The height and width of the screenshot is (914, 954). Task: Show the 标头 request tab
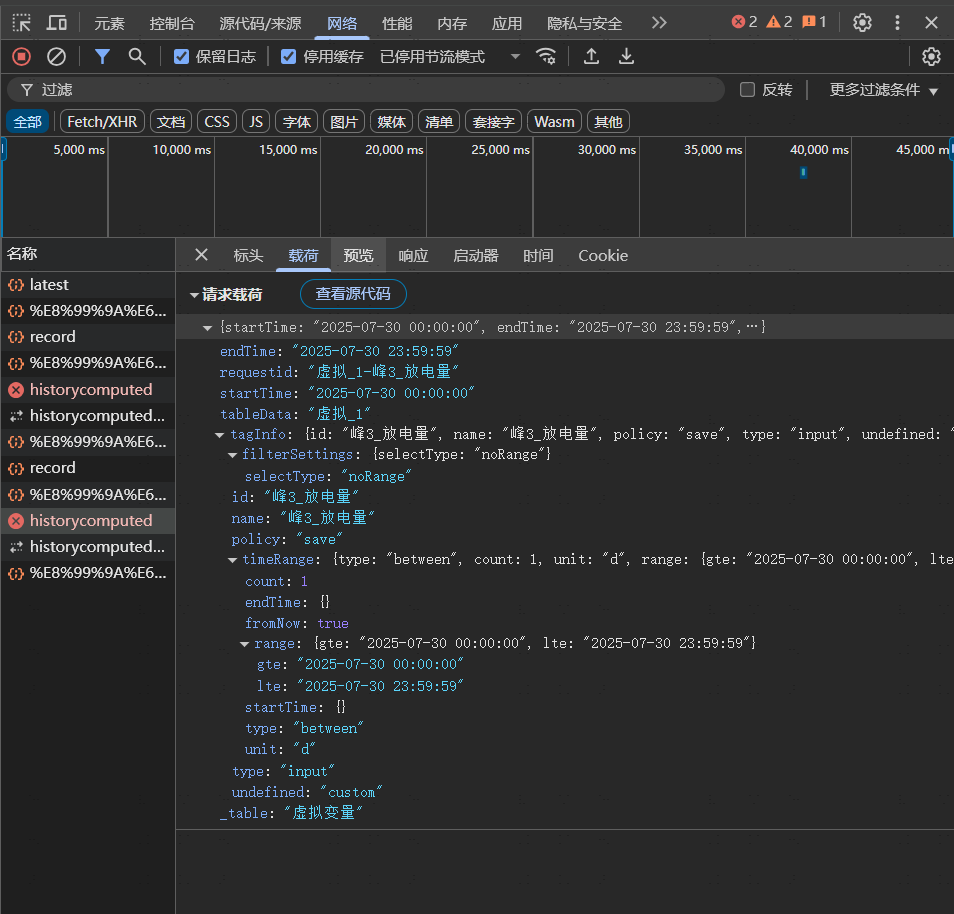pos(248,256)
